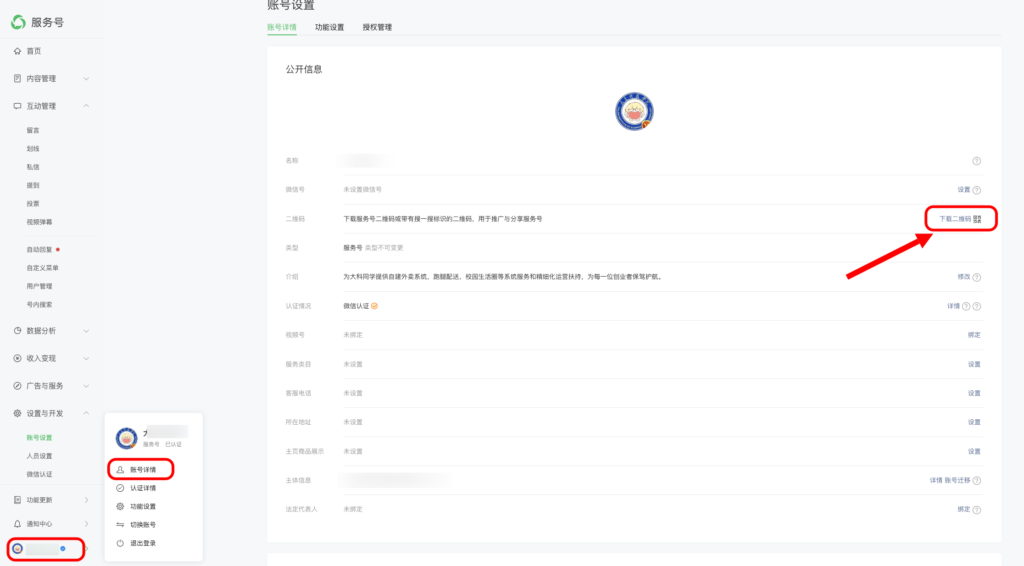Click 设置 in the 服务类目 row
The image size is (1024, 566).
[x=974, y=364]
